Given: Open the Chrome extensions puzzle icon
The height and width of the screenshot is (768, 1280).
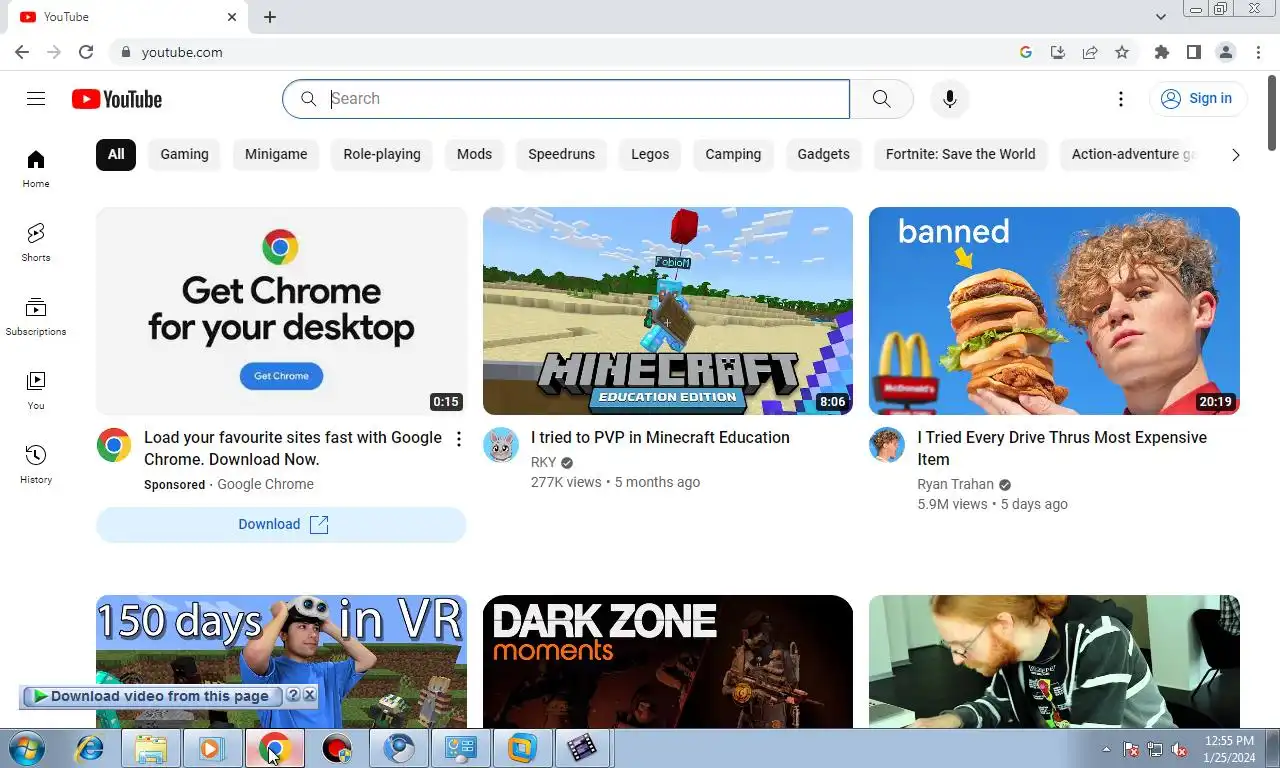Looking at the screenshot, I should (x=1162, y=52).
